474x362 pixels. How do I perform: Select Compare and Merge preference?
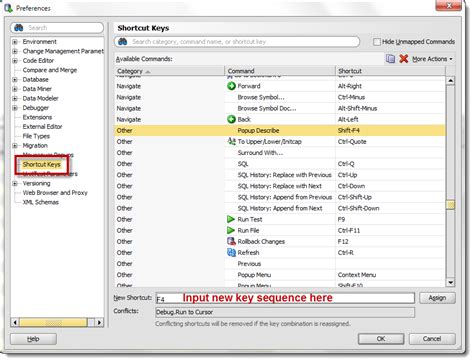tap(50, 70)
